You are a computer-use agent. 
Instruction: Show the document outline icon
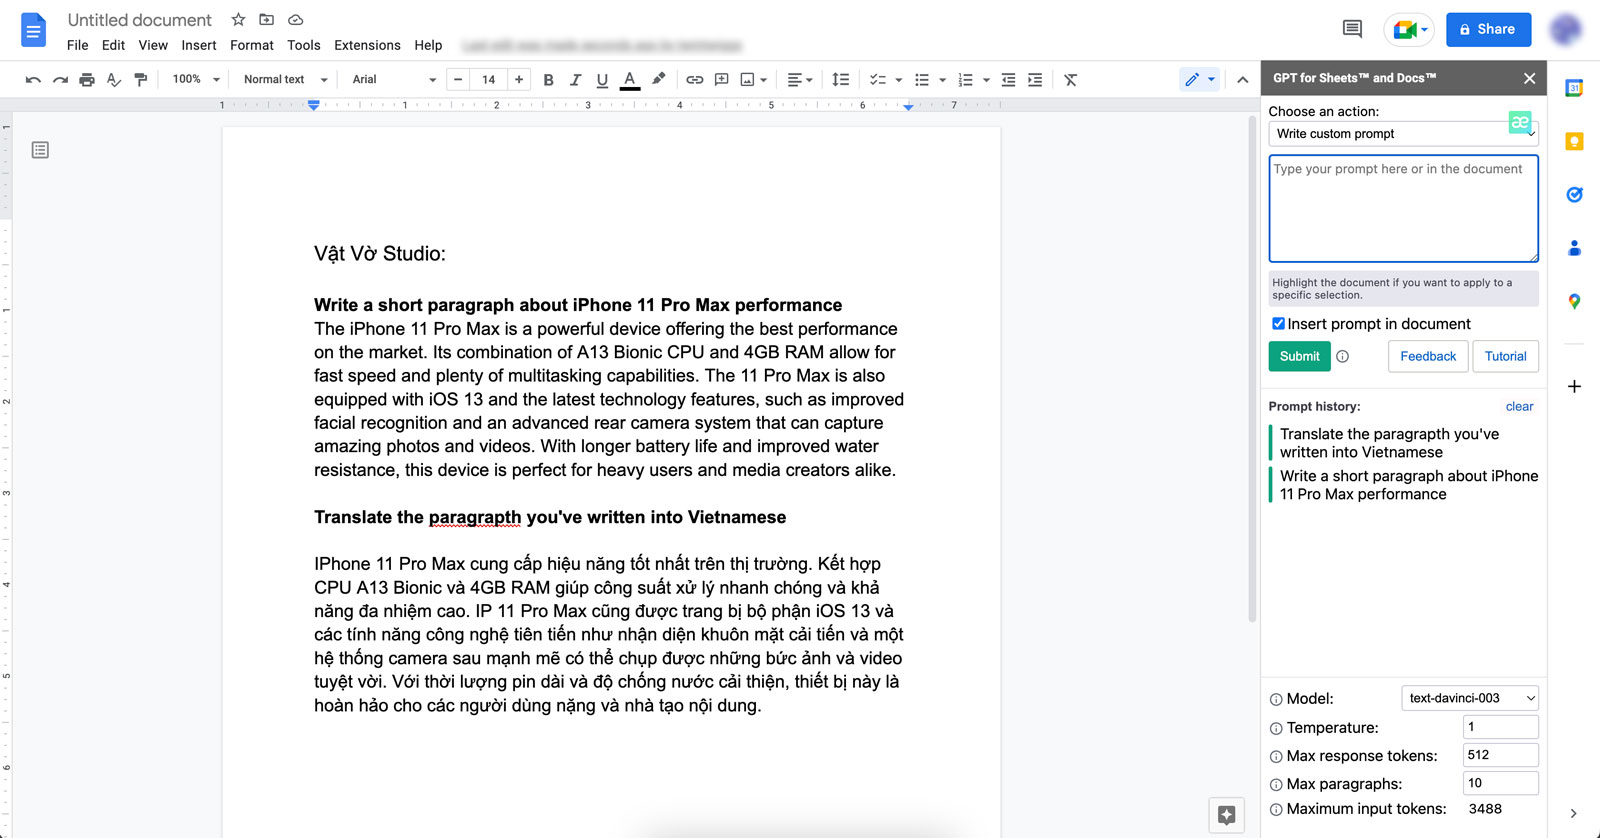click(40, 150)
